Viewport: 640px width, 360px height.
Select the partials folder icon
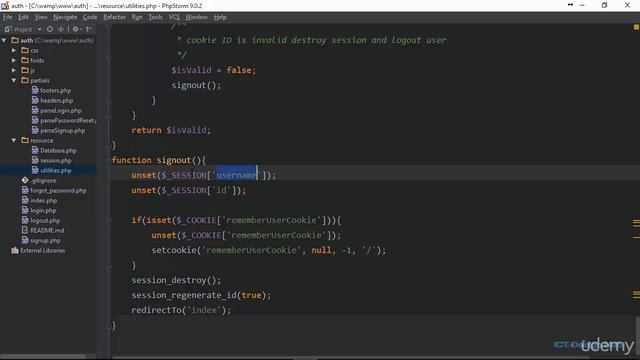(25, 80)
